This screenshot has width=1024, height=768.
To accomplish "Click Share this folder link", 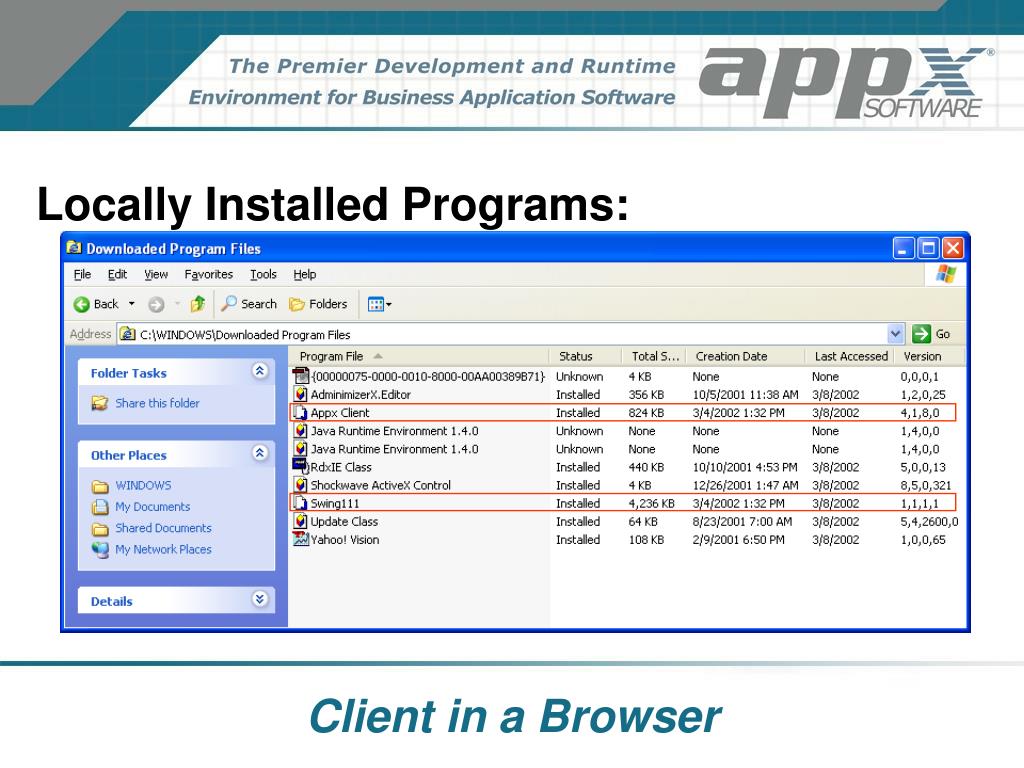I will pyautogui.click(x=157, y=403).
